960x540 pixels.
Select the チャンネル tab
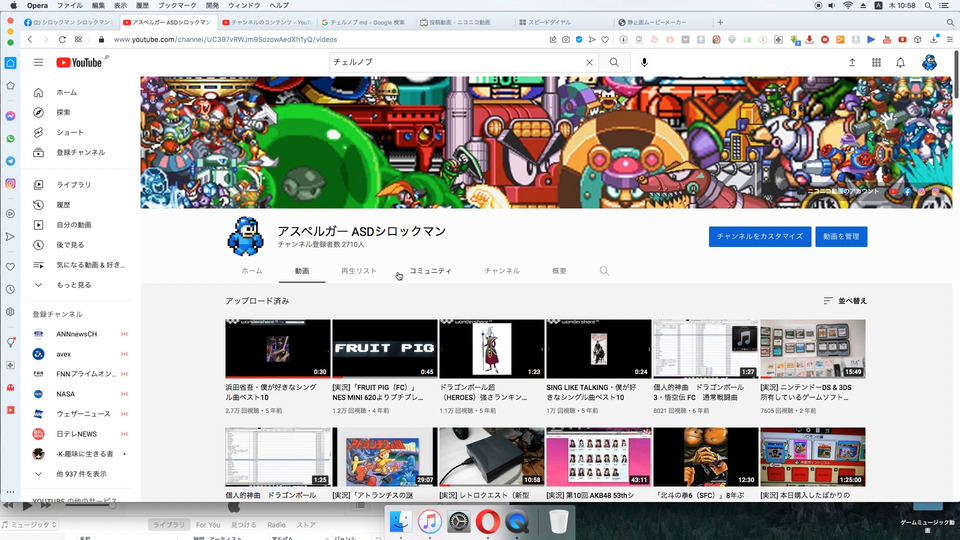point(502,271)
